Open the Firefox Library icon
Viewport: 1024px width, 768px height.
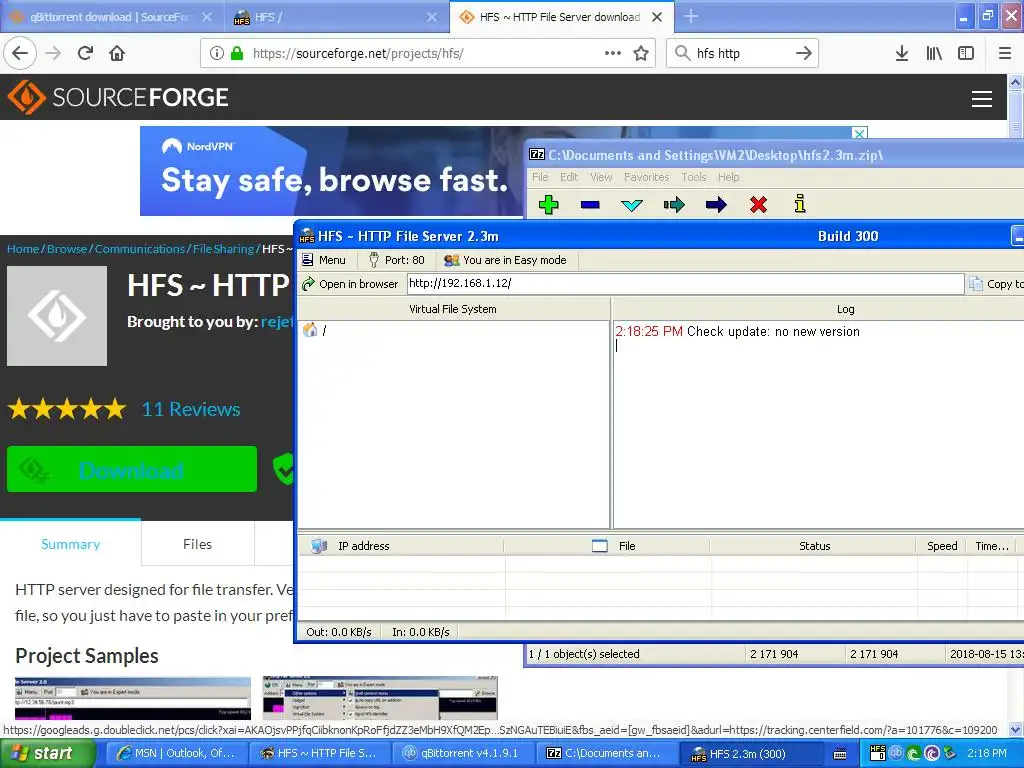point(934,53)
